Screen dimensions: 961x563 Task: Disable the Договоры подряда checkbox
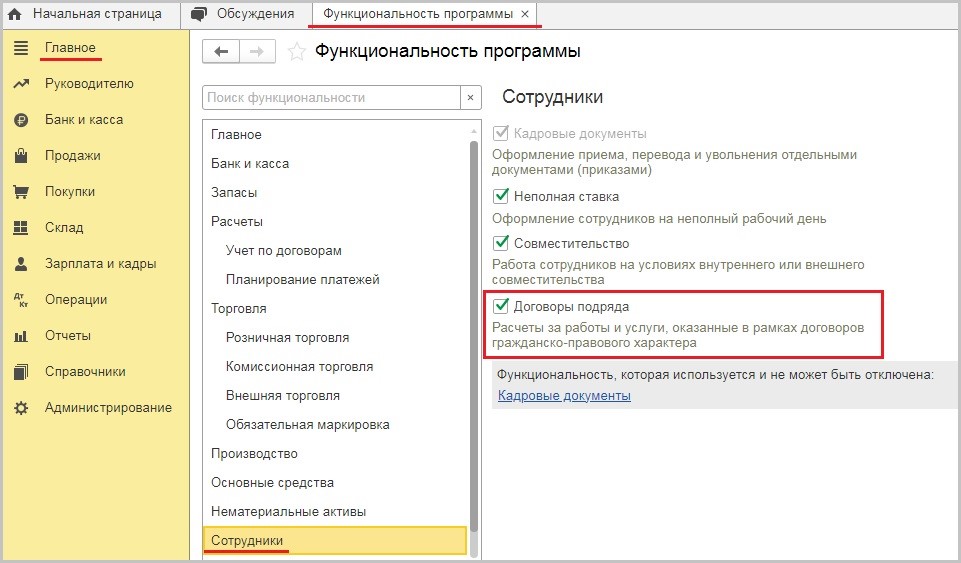coord(501,305)
